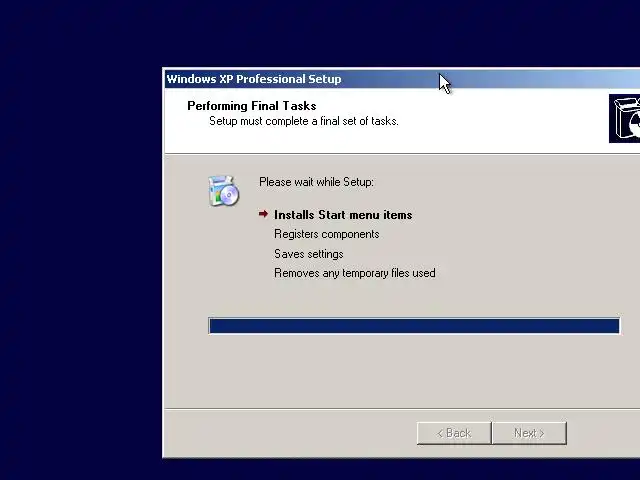Click the Windows setup logo in header

(624, 118)
